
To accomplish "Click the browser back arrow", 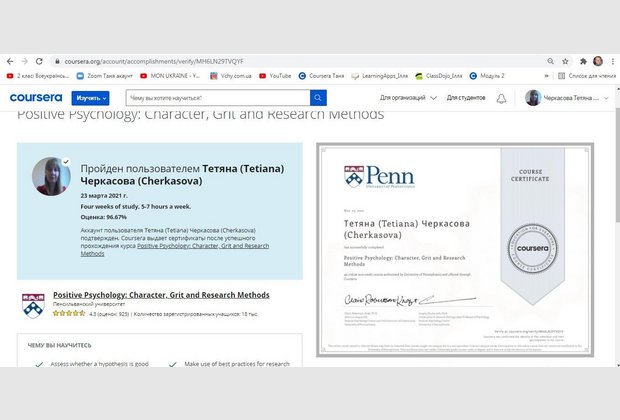I will point(9,60).
